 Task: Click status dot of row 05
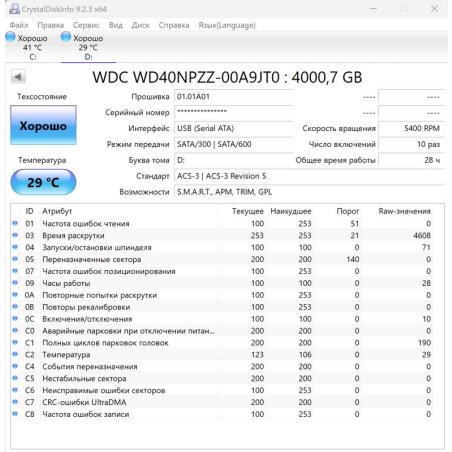pos(15,259)
